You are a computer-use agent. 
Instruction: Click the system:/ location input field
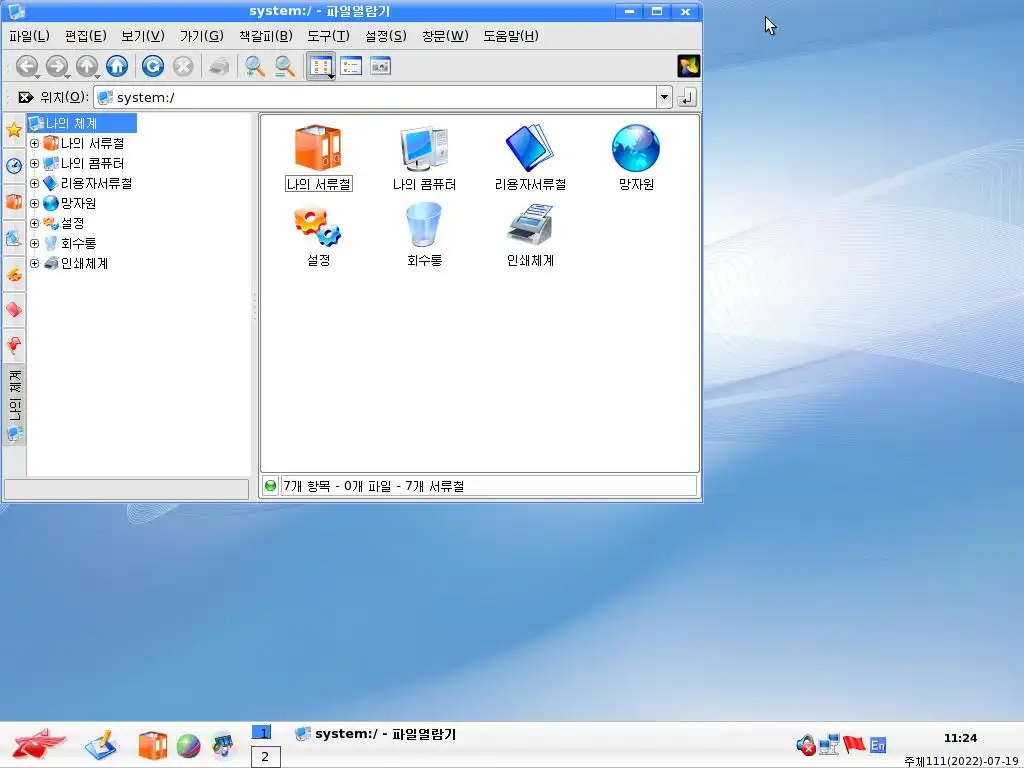coord(376,97)
